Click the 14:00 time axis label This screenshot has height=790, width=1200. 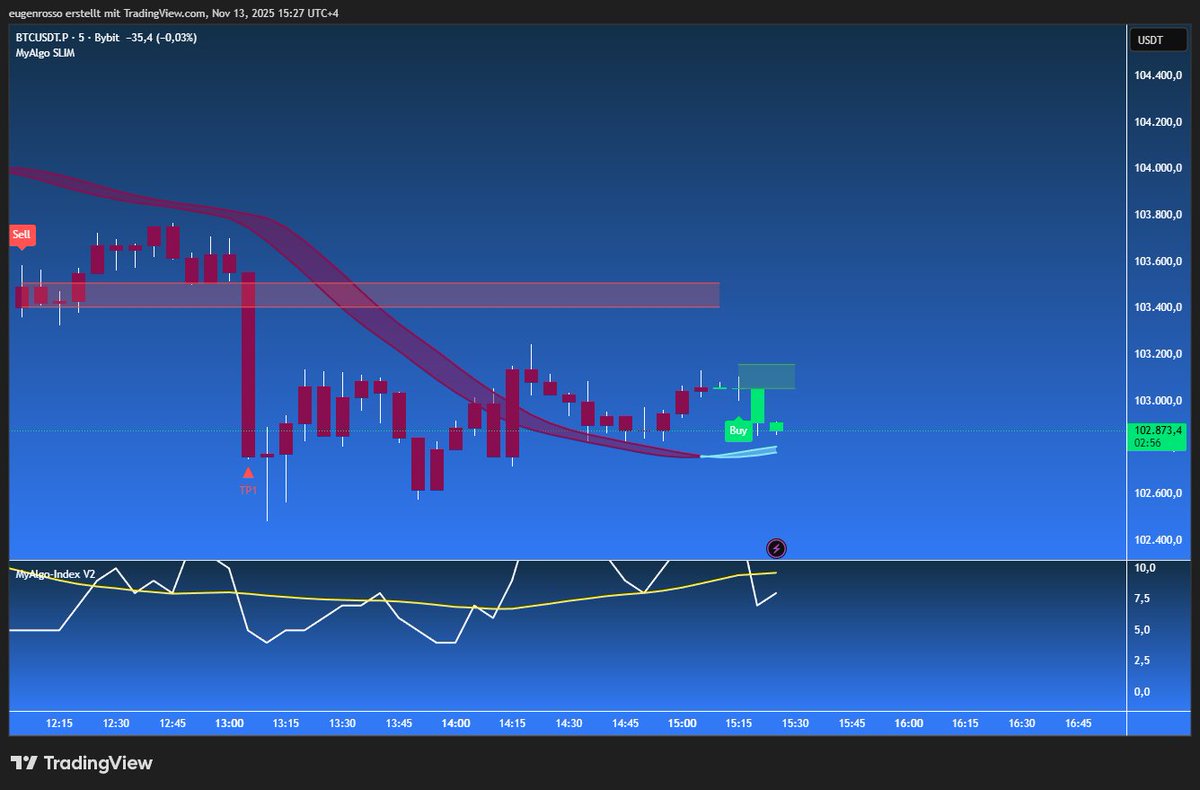pos(456,723)
